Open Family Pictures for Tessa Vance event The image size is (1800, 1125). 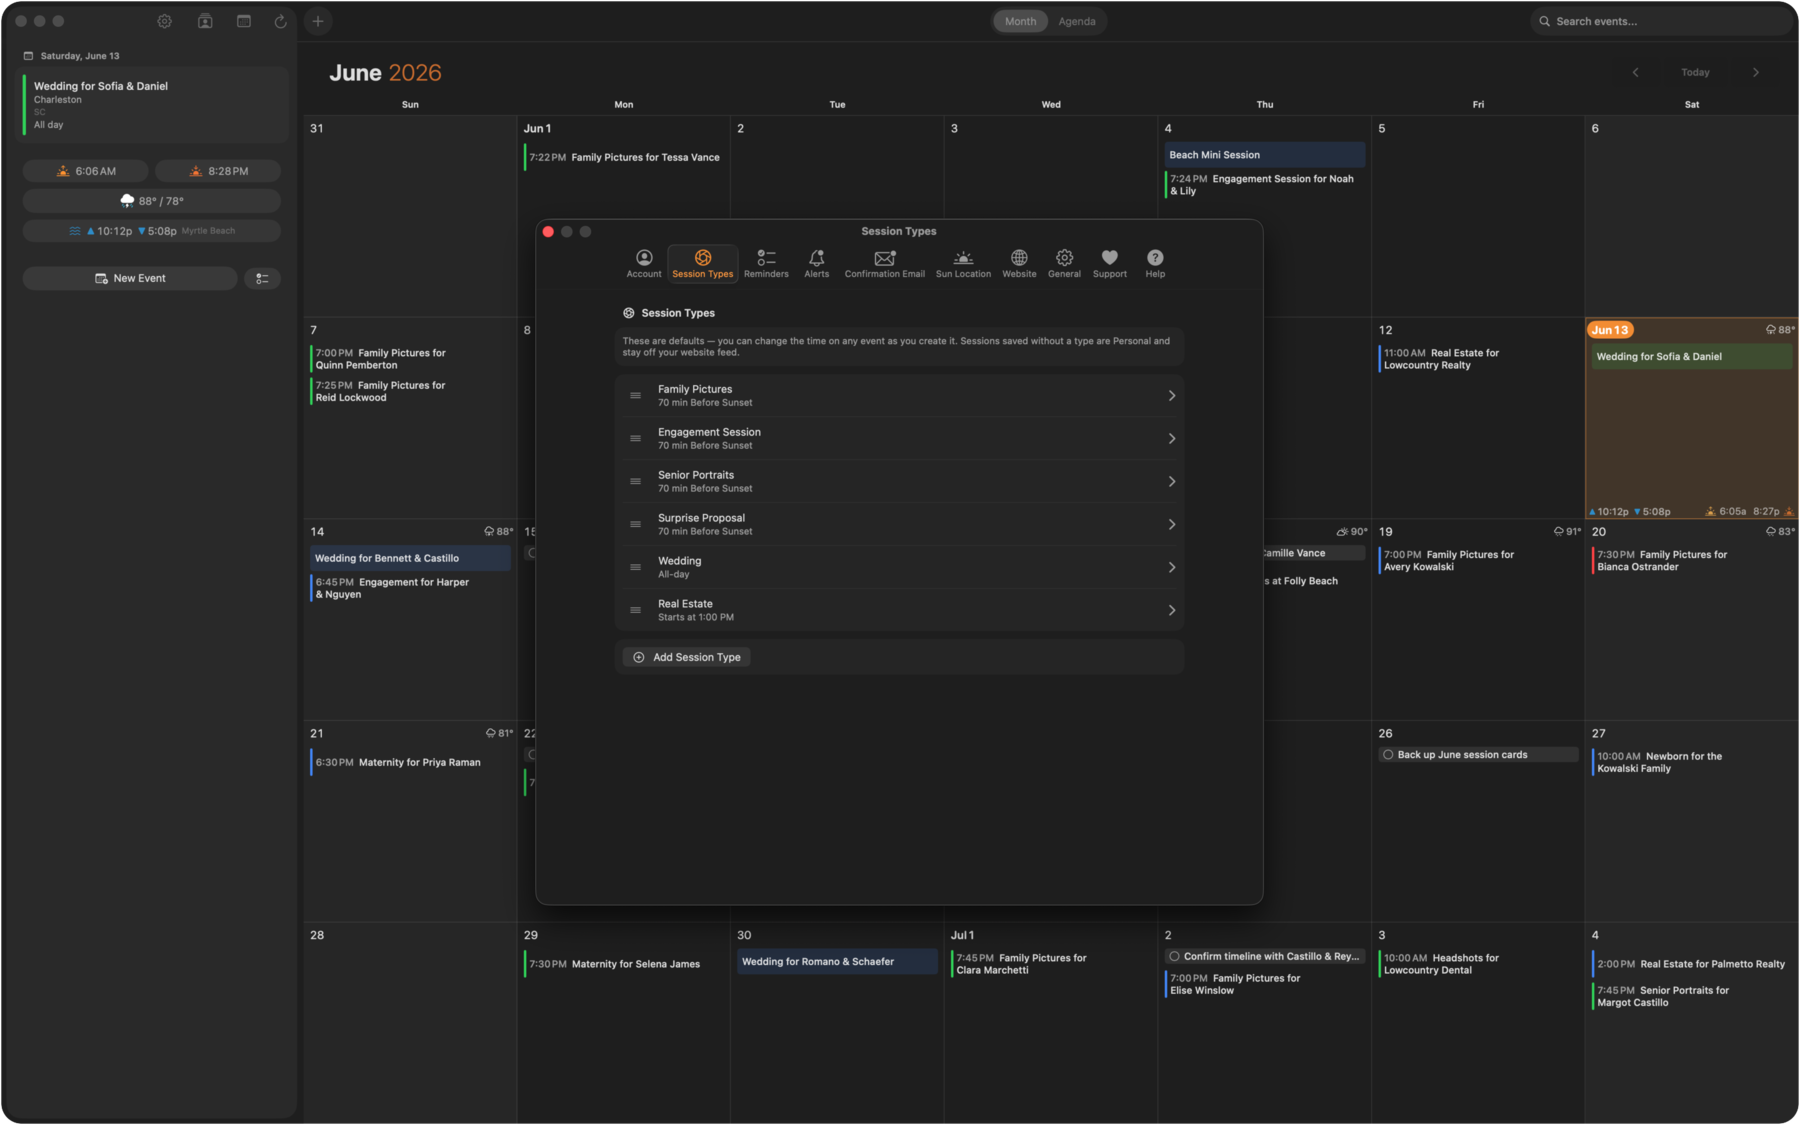[x=623, y=157]
